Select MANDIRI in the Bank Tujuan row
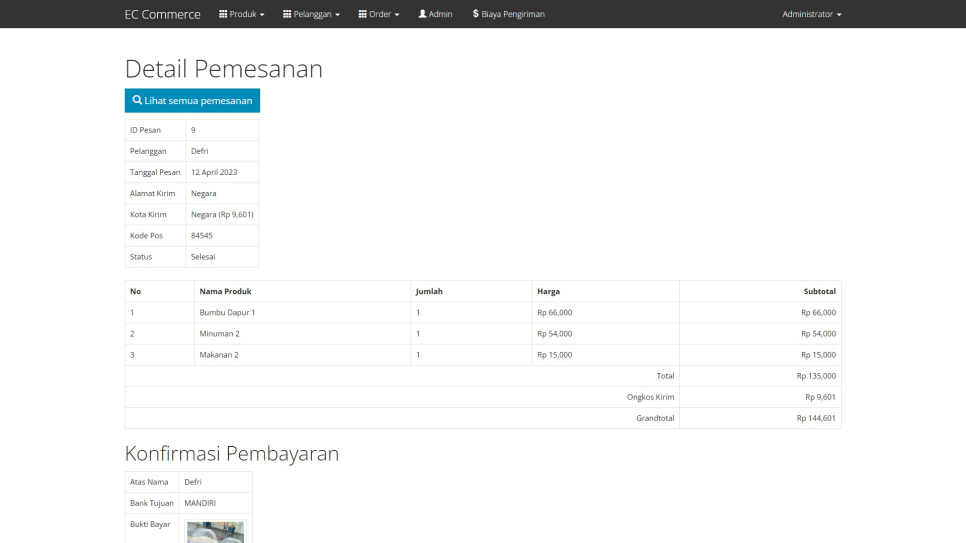 (x=200, y=503)
